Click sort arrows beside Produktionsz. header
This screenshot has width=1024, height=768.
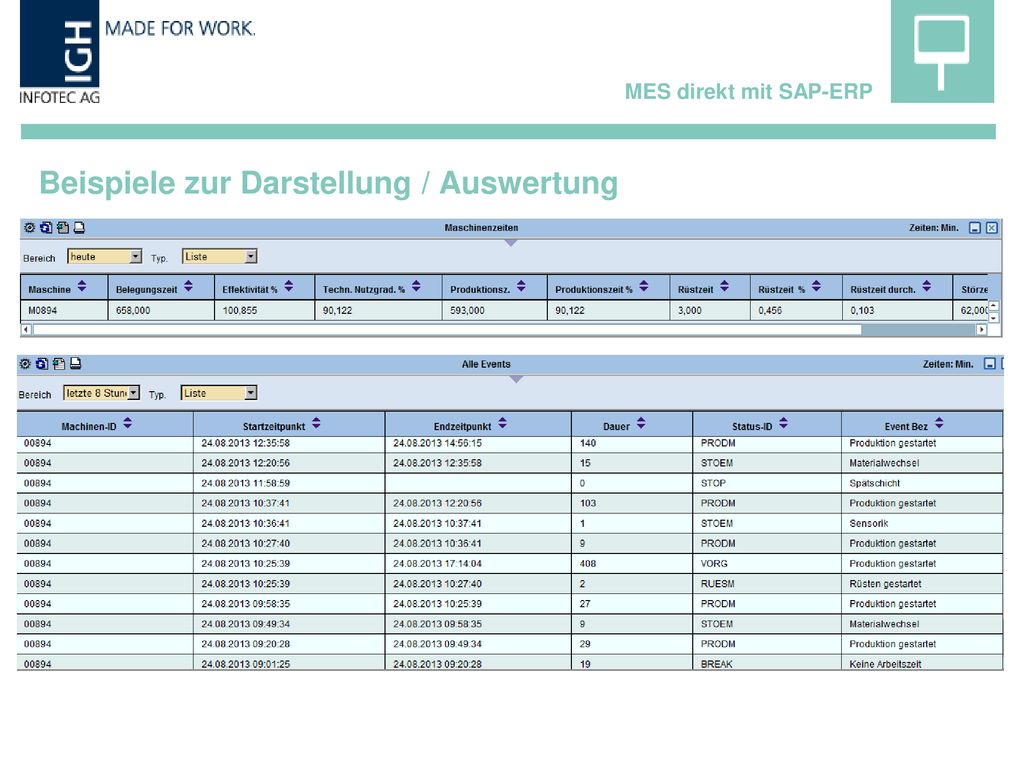pyautogui.click(x=521, y=286)
